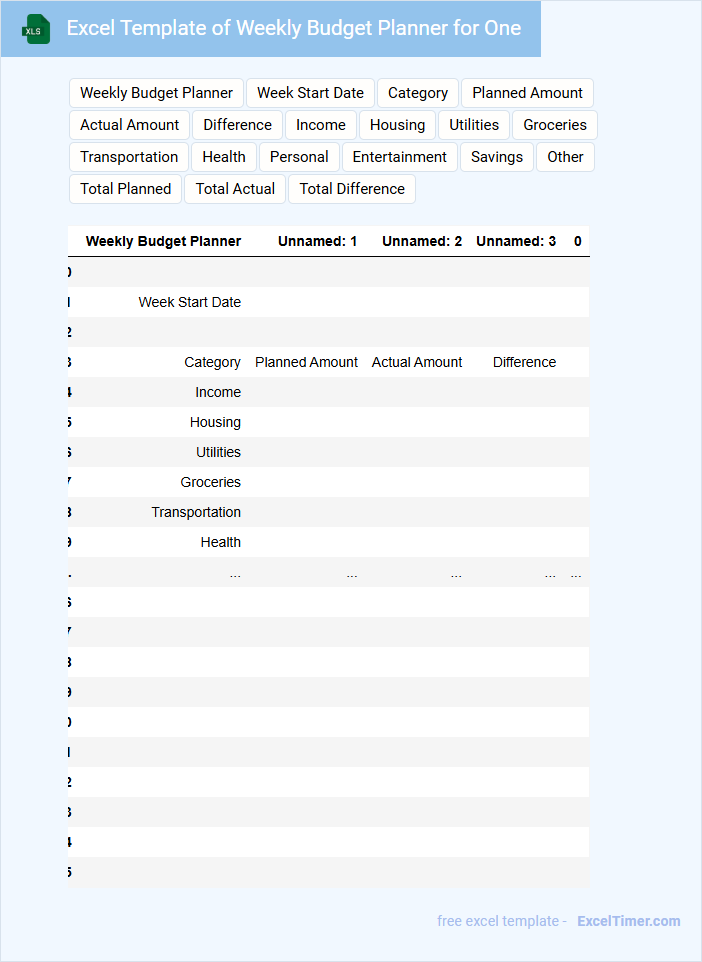702x962 pixels.
Task: Click the 'free excel template -' footer text
Action: [501, 921]
